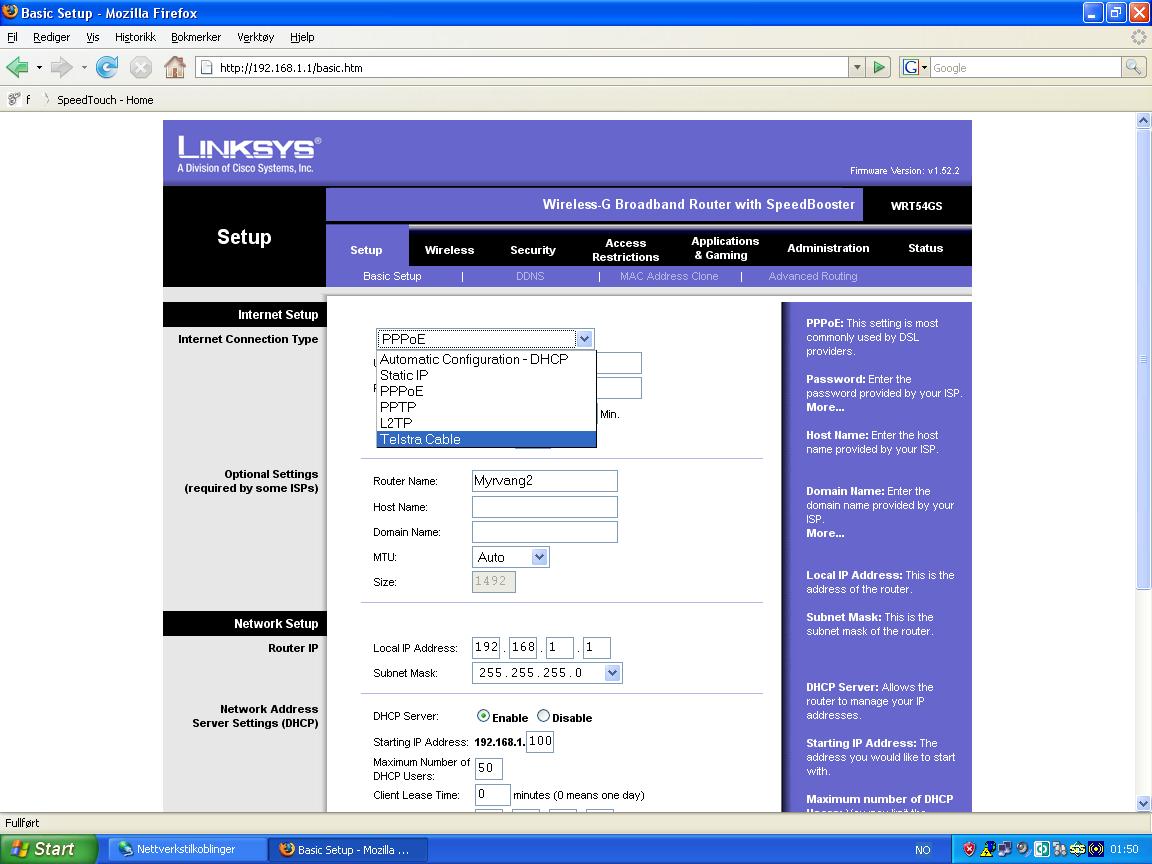Click the Domain Name field
1152x864 pixels.
point(544,532)
